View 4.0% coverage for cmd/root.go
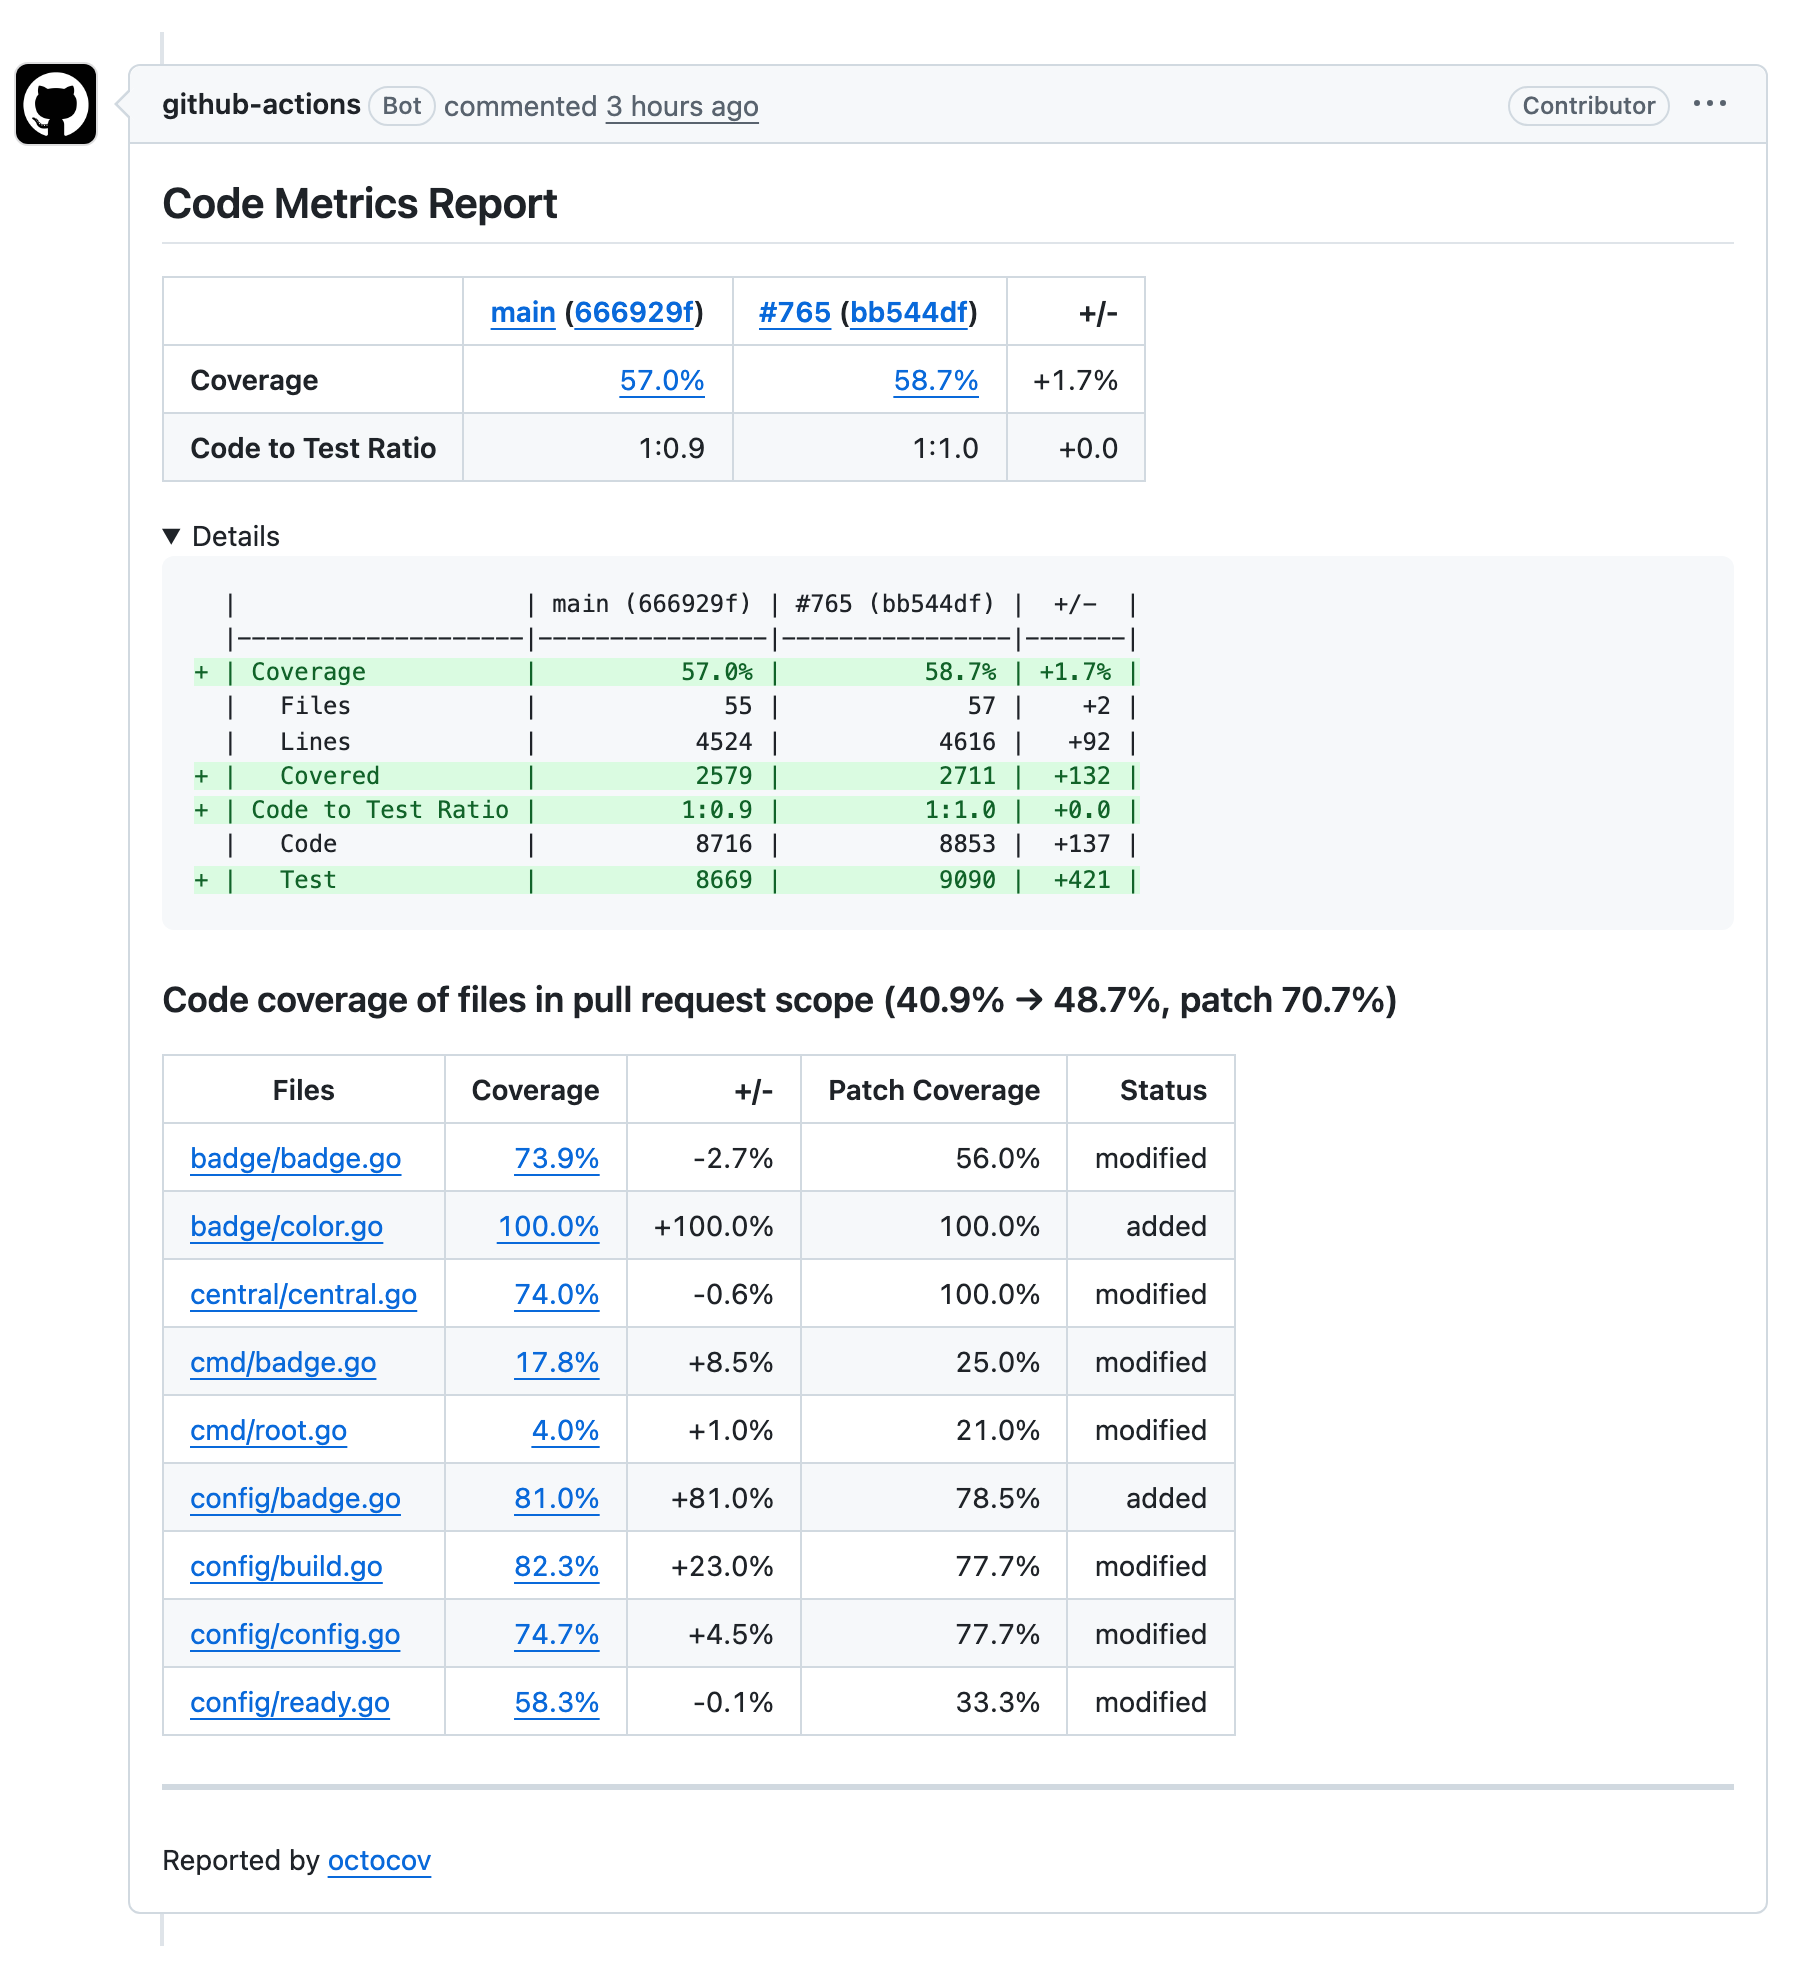 click(566, 1430)
